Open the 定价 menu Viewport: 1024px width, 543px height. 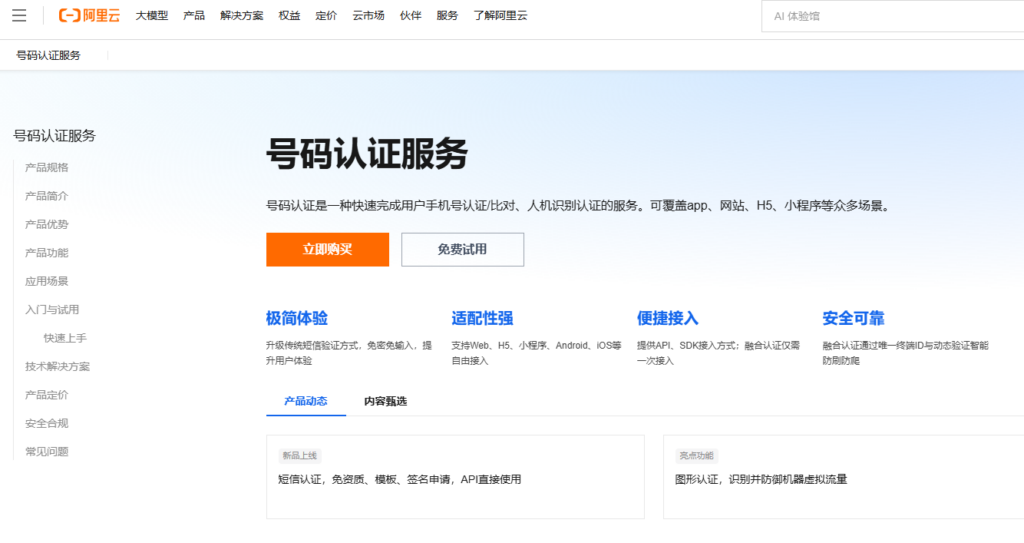point(326,16)
